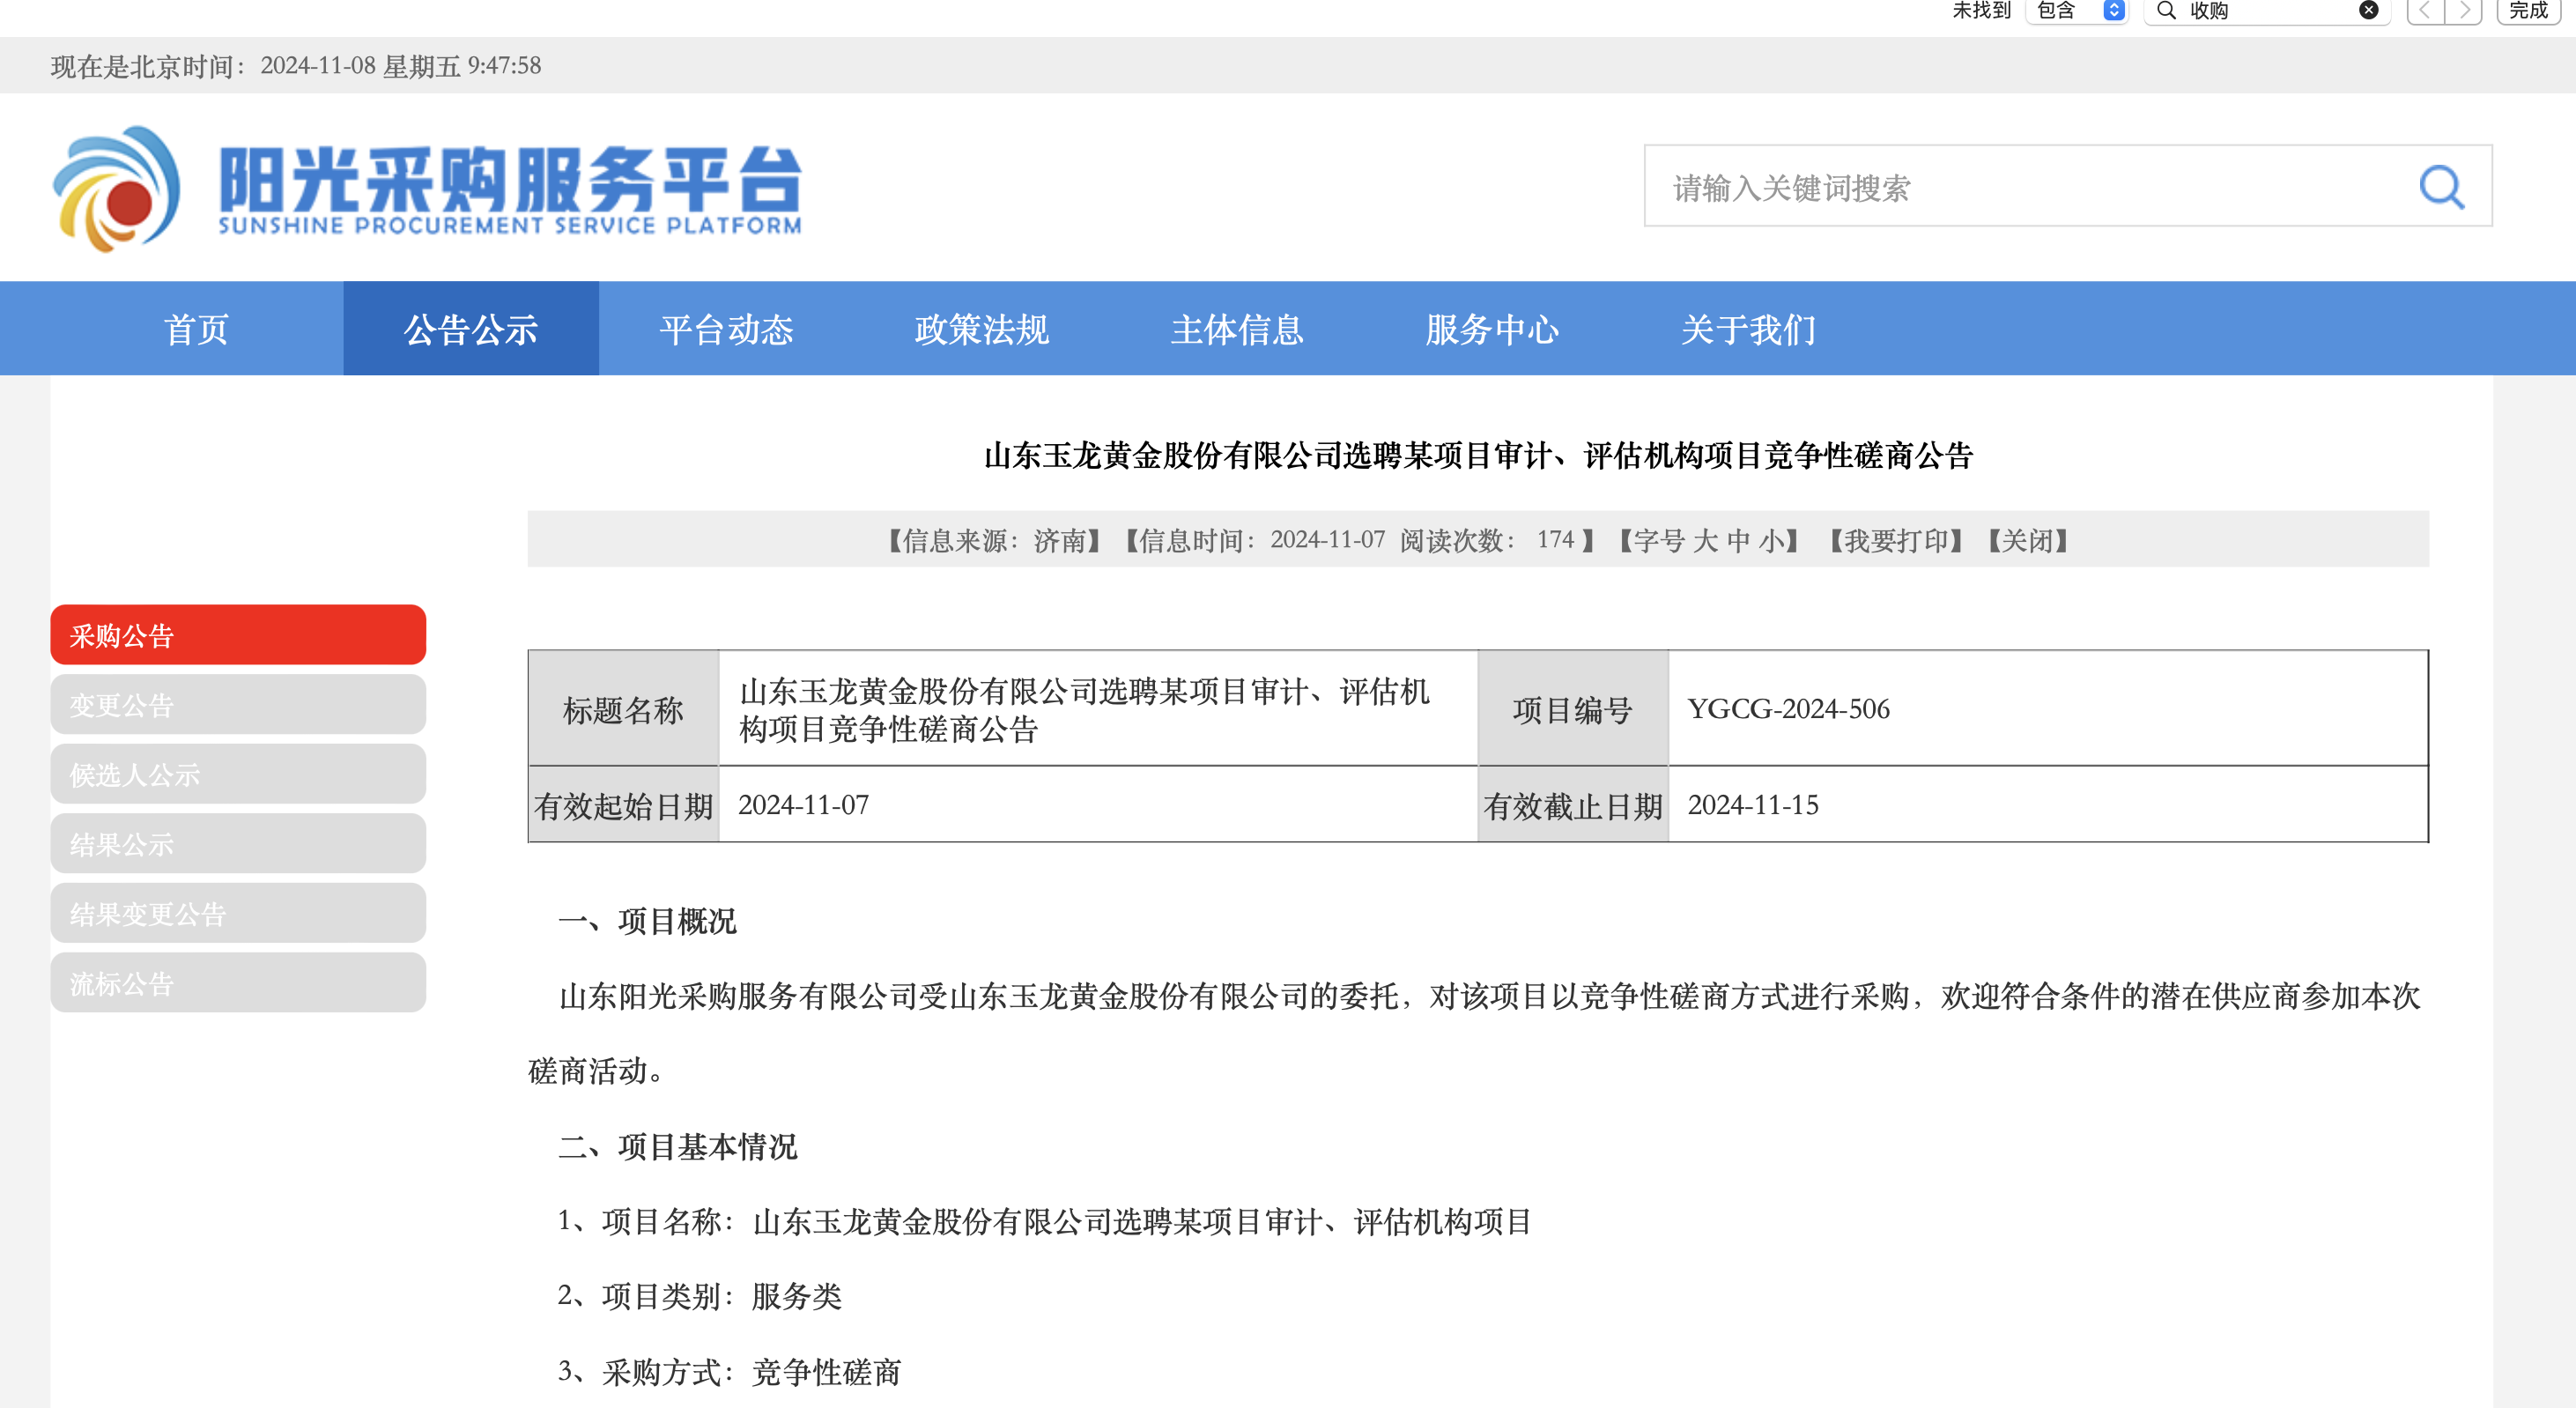Set font size to 中

pos(1739,541)
